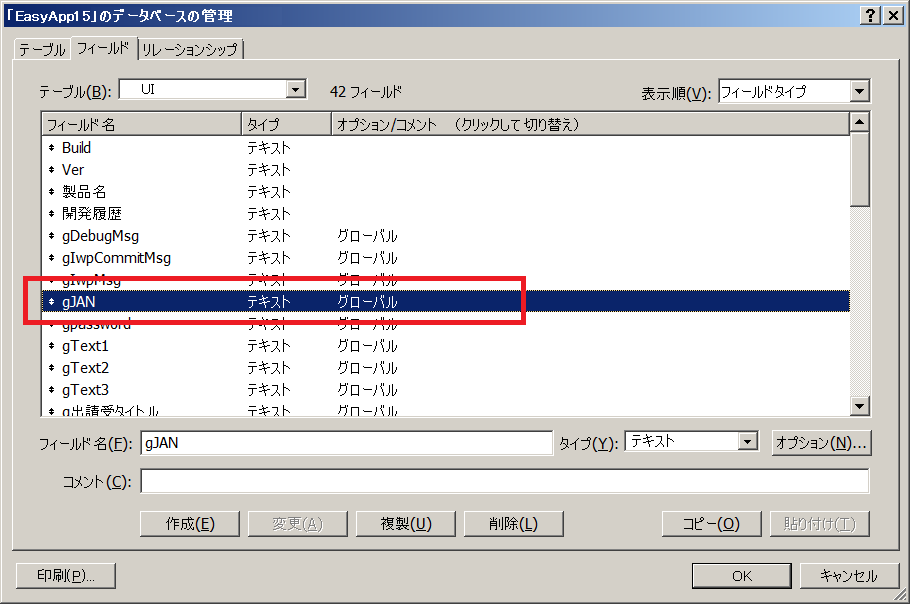Select the gDebugMsg field row

pos(446,236)
